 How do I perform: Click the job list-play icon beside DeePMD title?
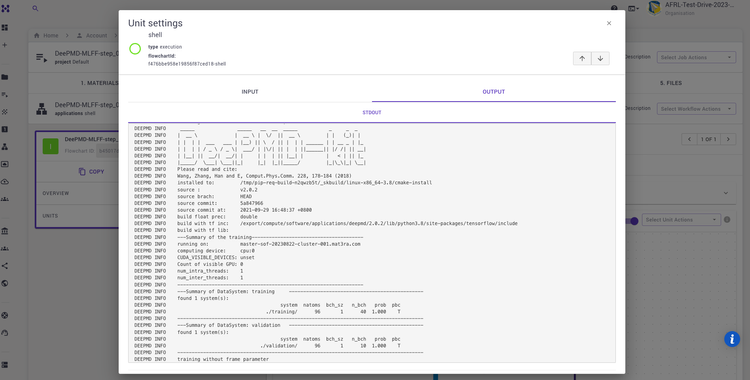point(42,57)
